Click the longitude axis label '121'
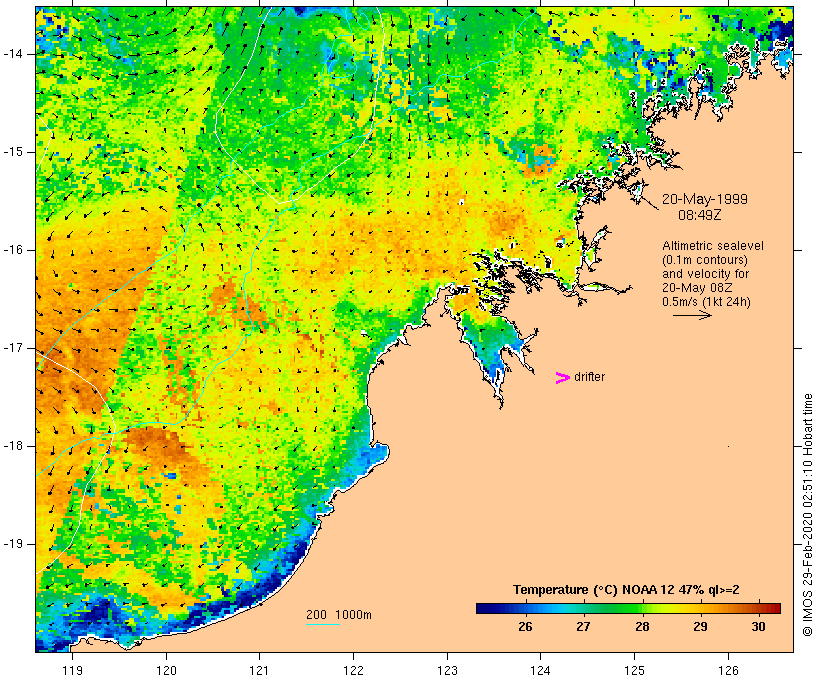 (259, 671)
